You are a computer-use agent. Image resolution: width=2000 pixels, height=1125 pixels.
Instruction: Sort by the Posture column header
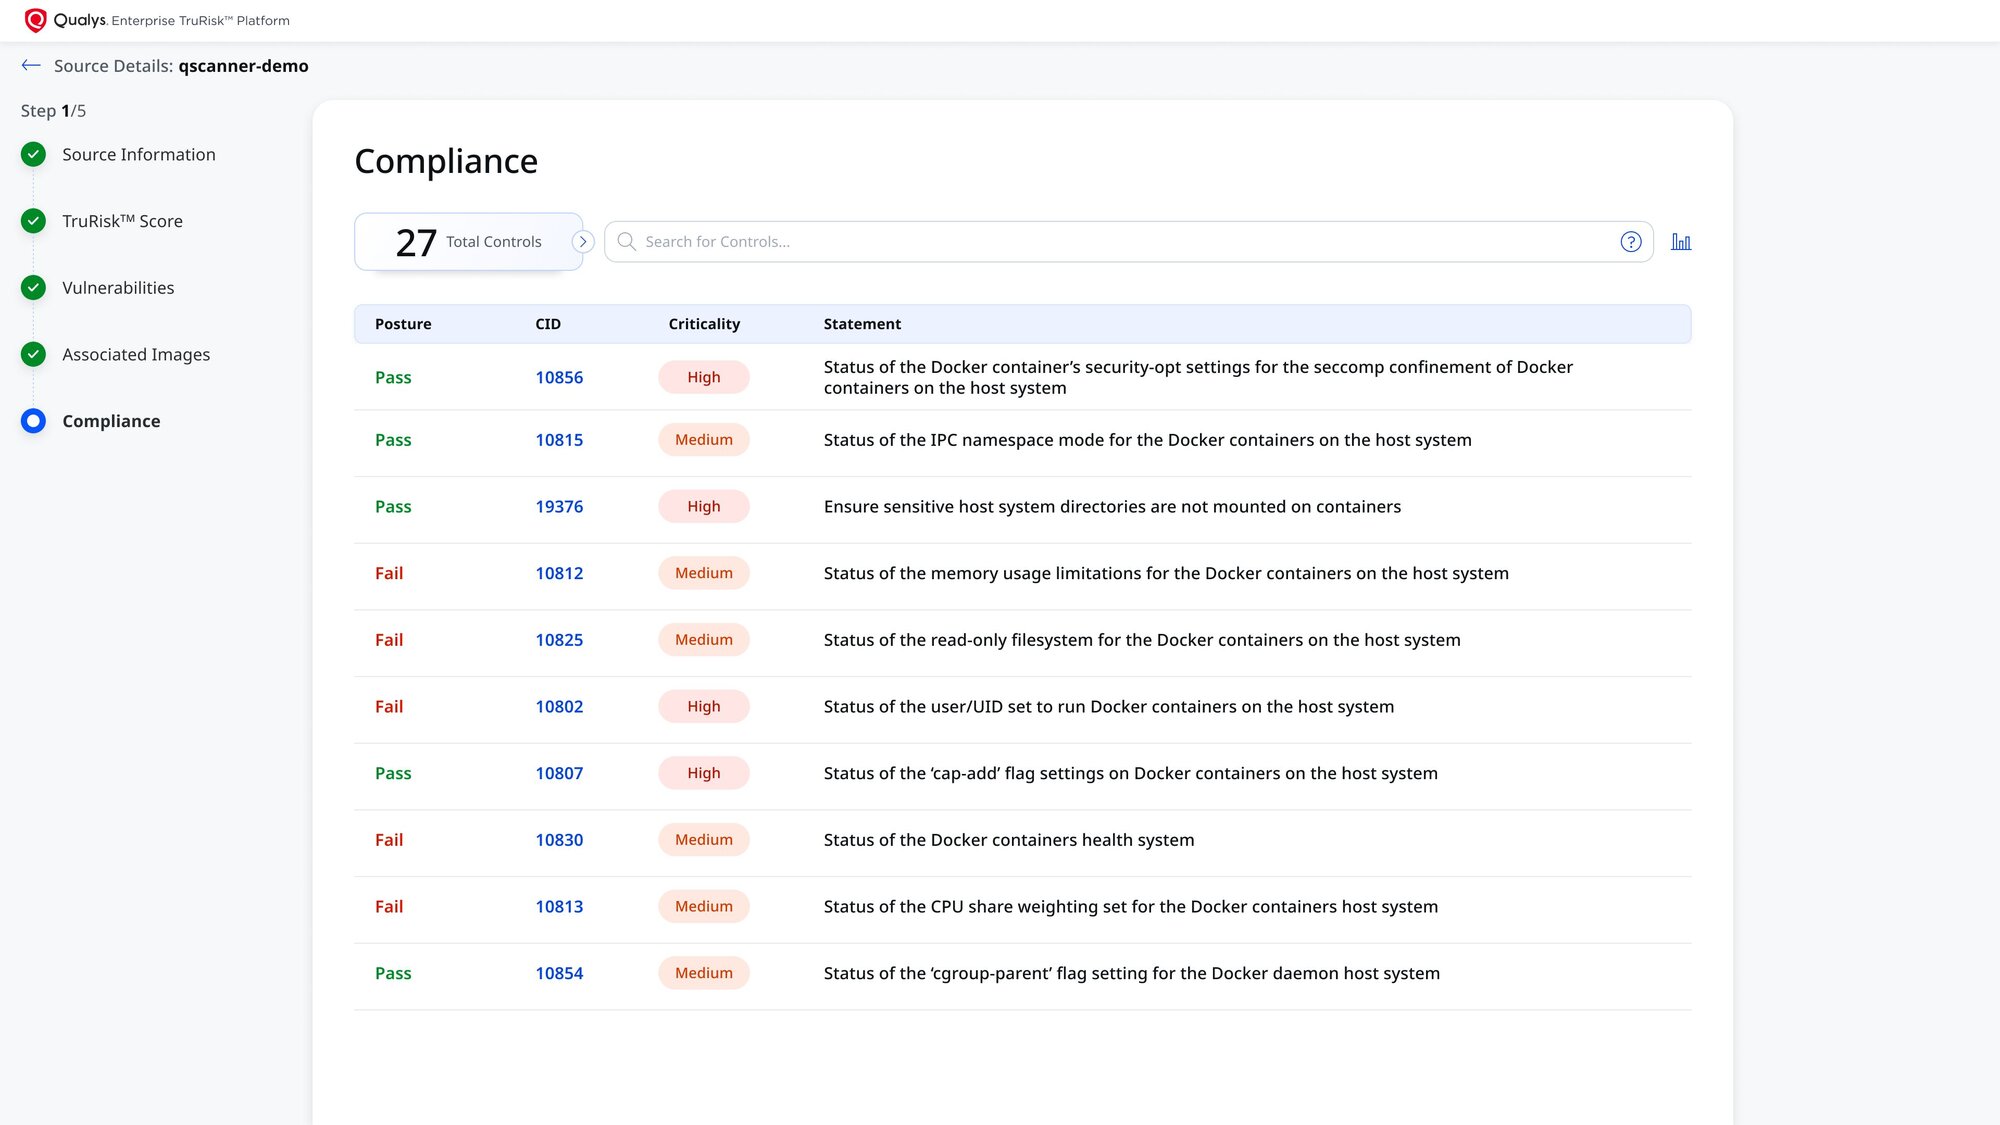403,324
